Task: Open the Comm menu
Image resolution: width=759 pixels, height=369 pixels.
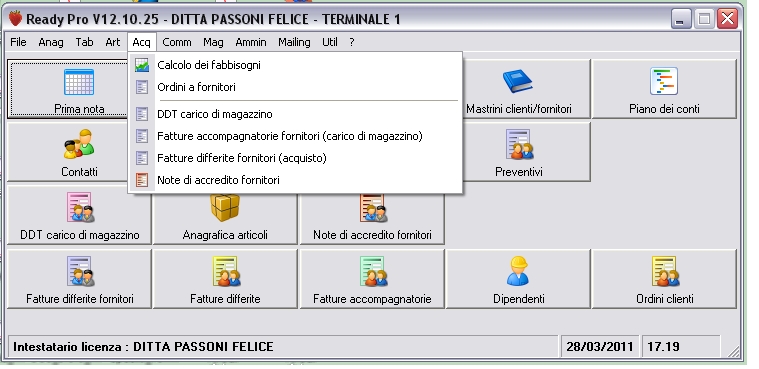Action: [177, 42]
